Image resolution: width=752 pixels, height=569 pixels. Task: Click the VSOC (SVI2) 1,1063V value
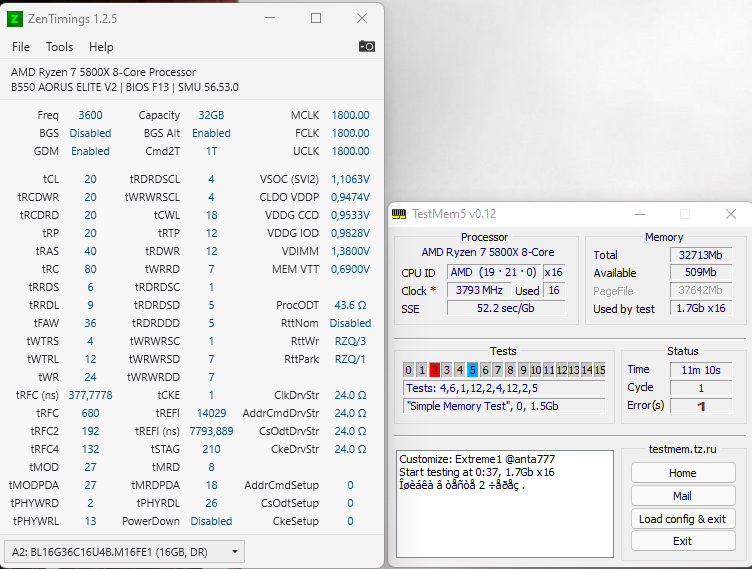point(351,179)
